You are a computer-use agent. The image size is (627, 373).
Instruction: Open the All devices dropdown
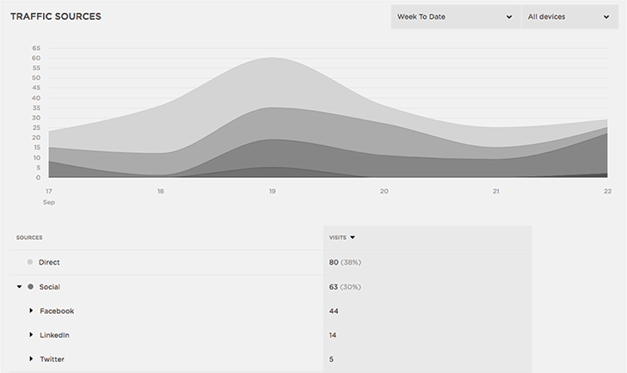coord(570,17)
